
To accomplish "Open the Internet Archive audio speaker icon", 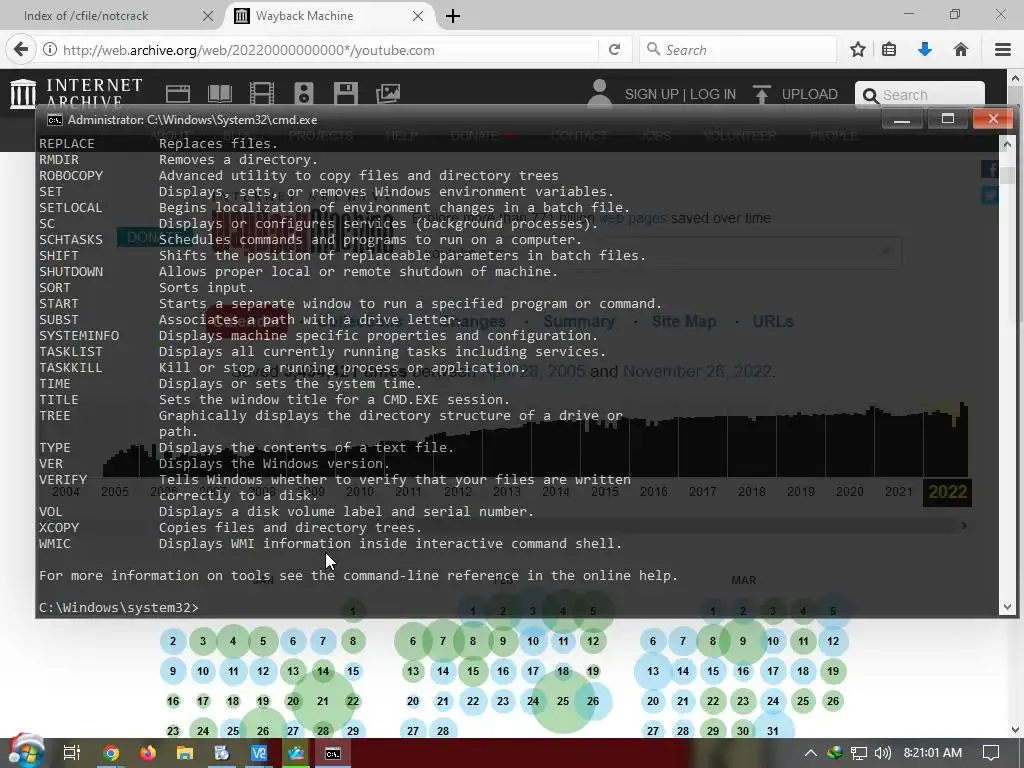I will [304, 94].
